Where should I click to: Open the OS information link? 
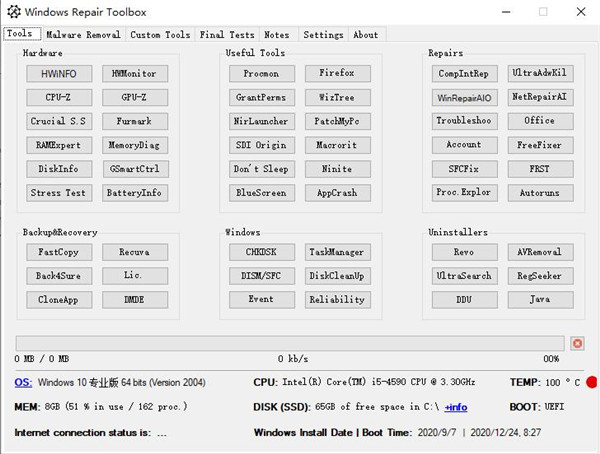click(x=23, y=382)
